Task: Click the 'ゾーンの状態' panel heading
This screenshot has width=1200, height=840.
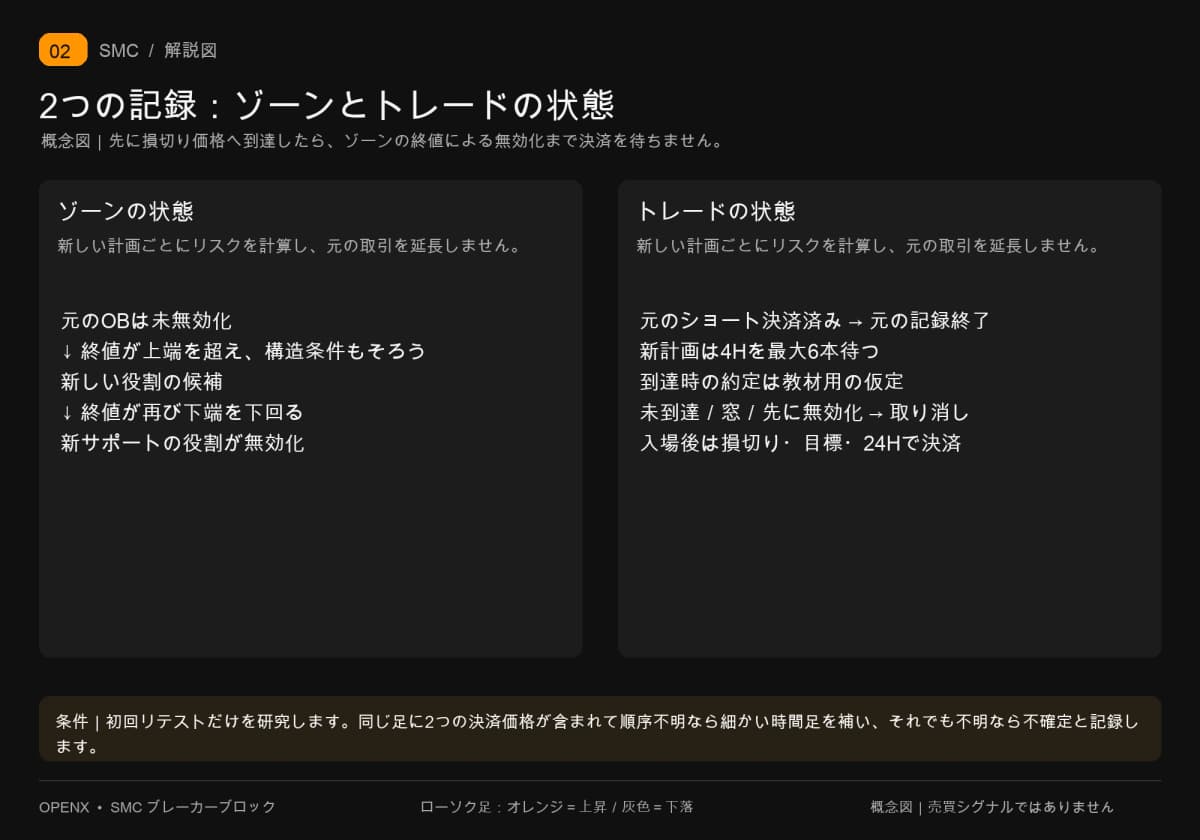Action: click(x=126, y=211)
